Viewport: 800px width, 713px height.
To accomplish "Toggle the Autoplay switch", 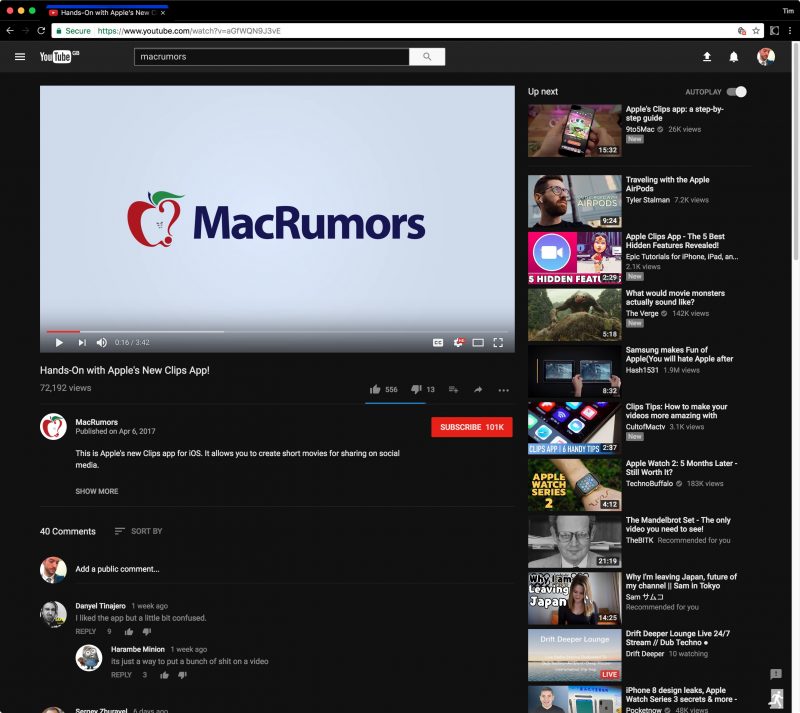I will click(737, 92).
